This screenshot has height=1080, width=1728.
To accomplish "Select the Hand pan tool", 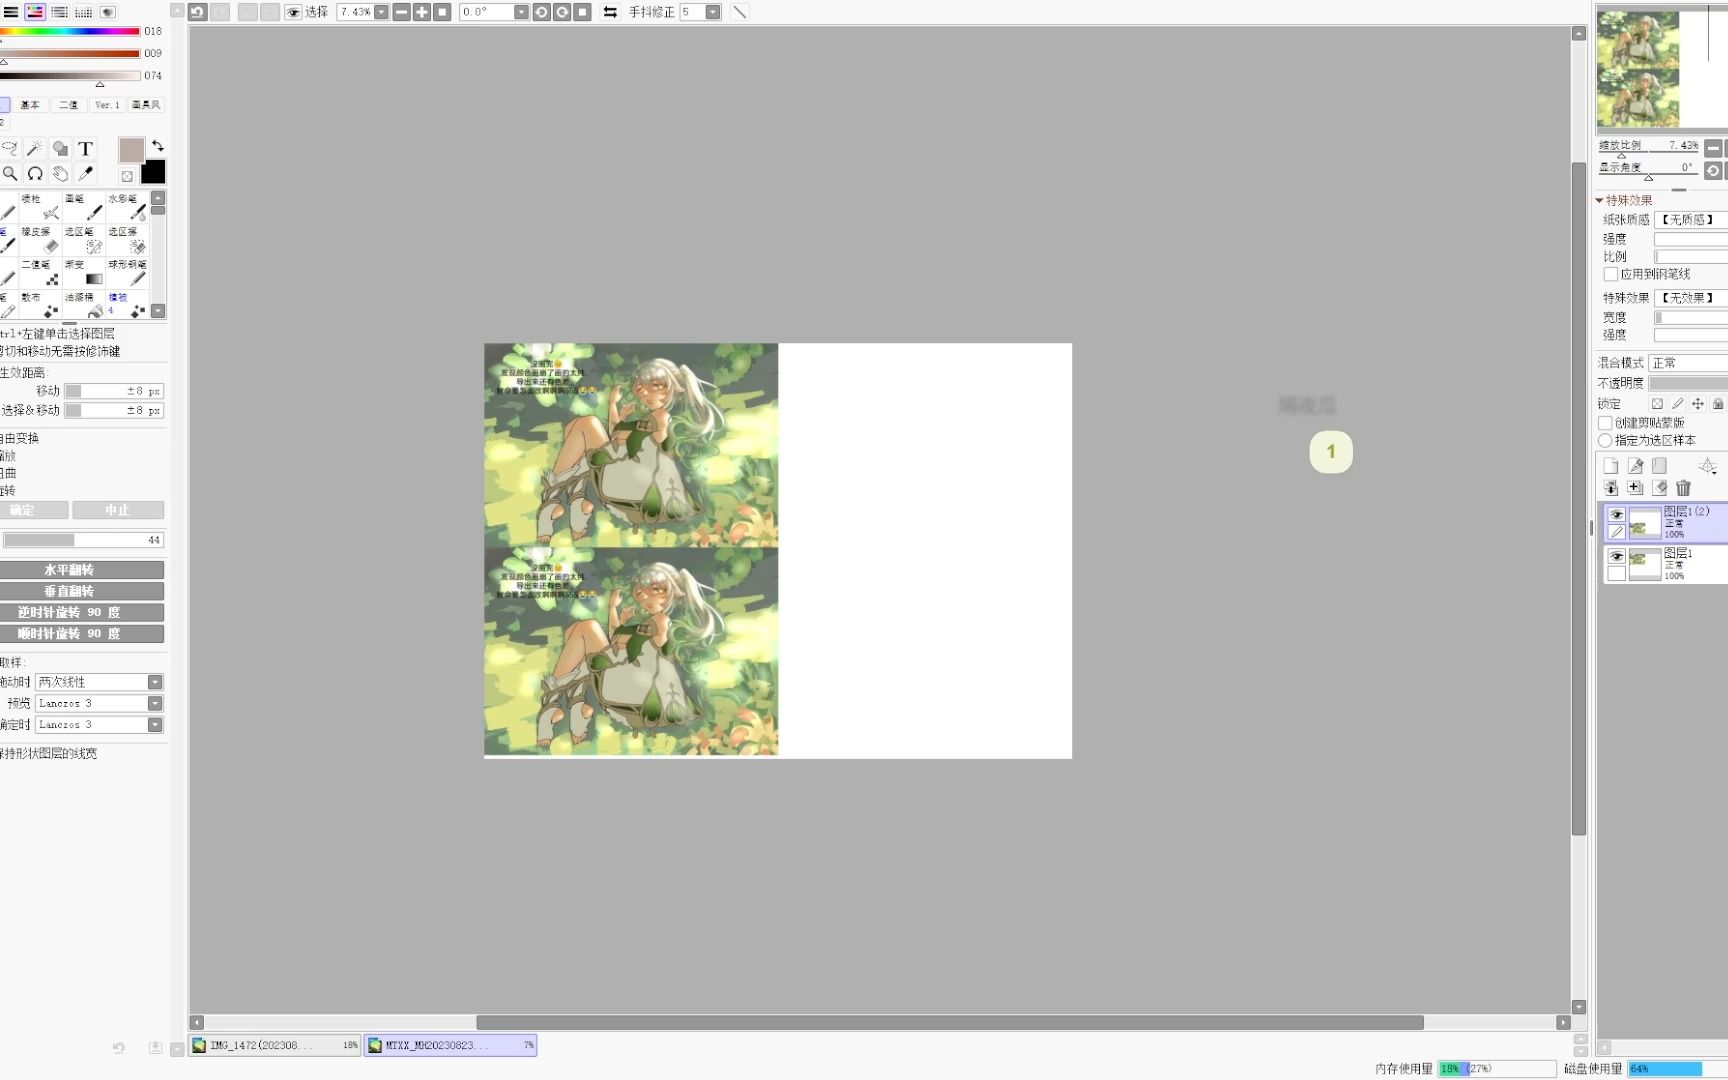I will tap(60, 174).
